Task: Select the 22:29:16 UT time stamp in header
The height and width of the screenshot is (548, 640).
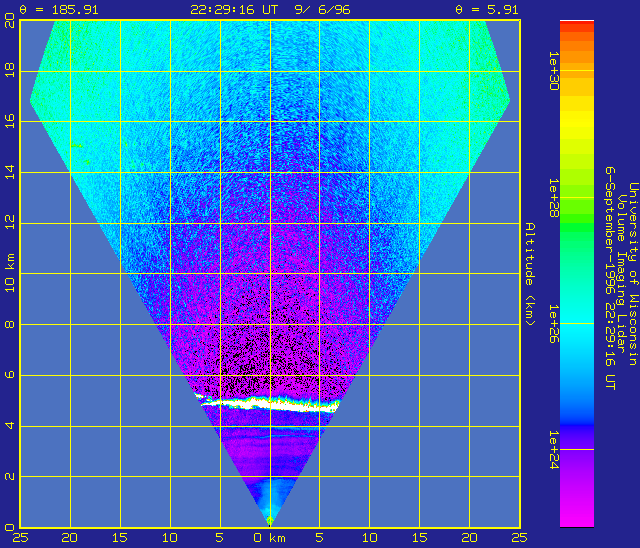Action: coord(234,9)
